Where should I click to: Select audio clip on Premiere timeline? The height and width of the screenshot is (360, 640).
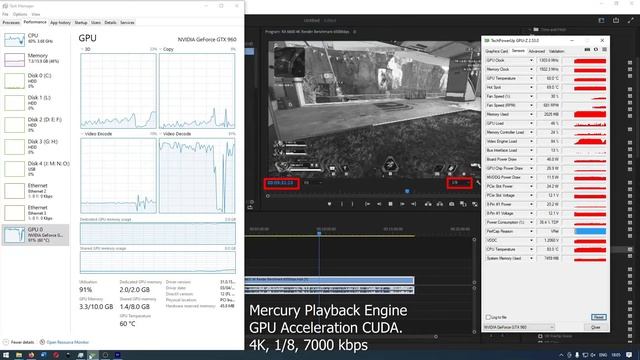(x=329, y=289)
